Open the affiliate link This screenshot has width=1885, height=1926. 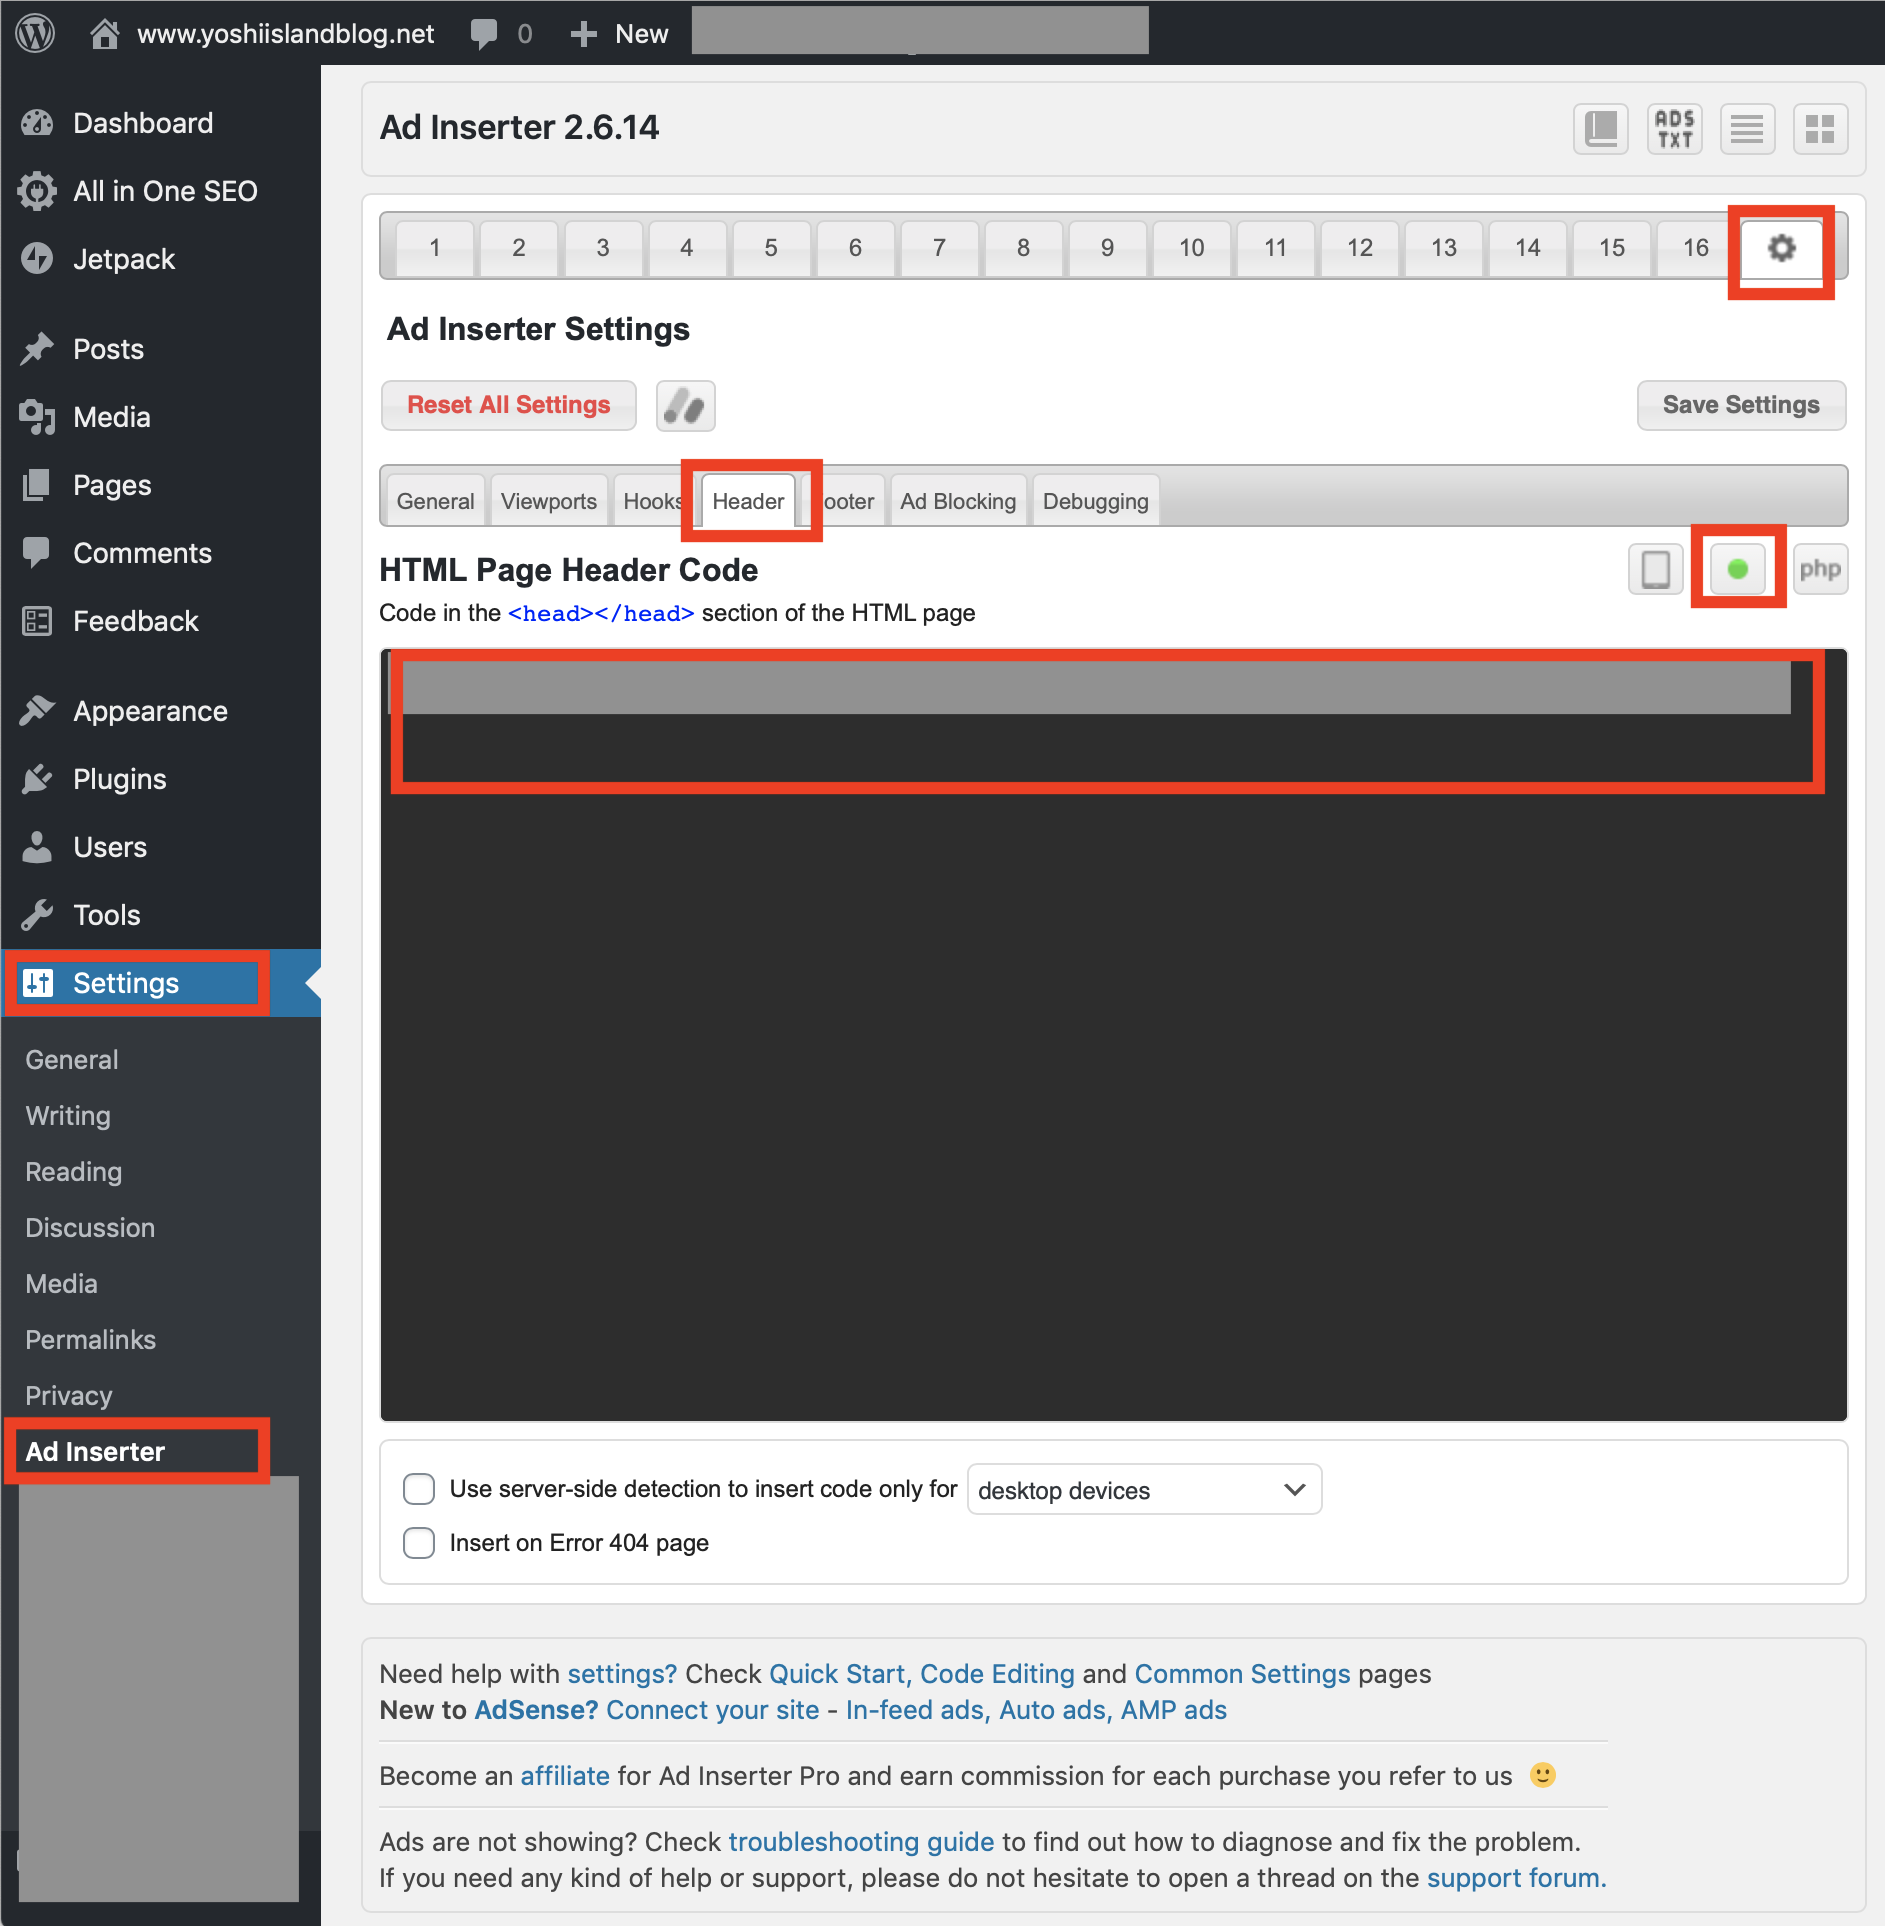(565, 1776)
